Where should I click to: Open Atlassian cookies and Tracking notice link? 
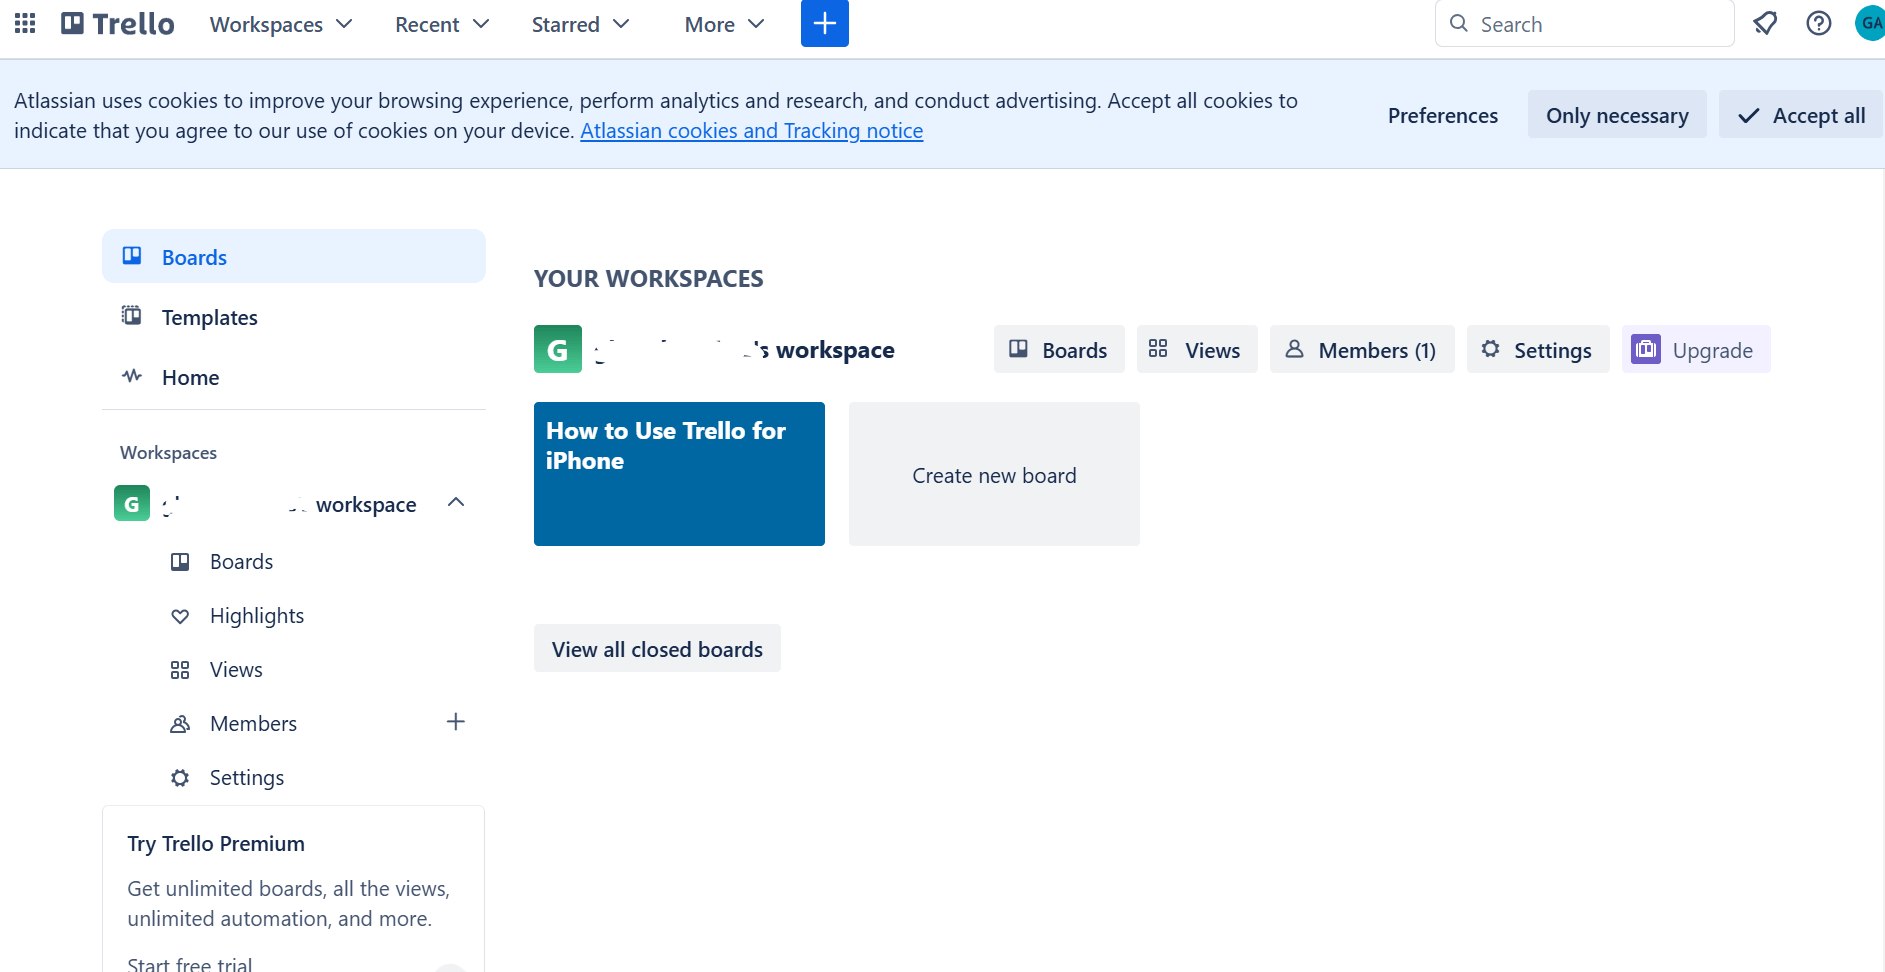(752, 131)
